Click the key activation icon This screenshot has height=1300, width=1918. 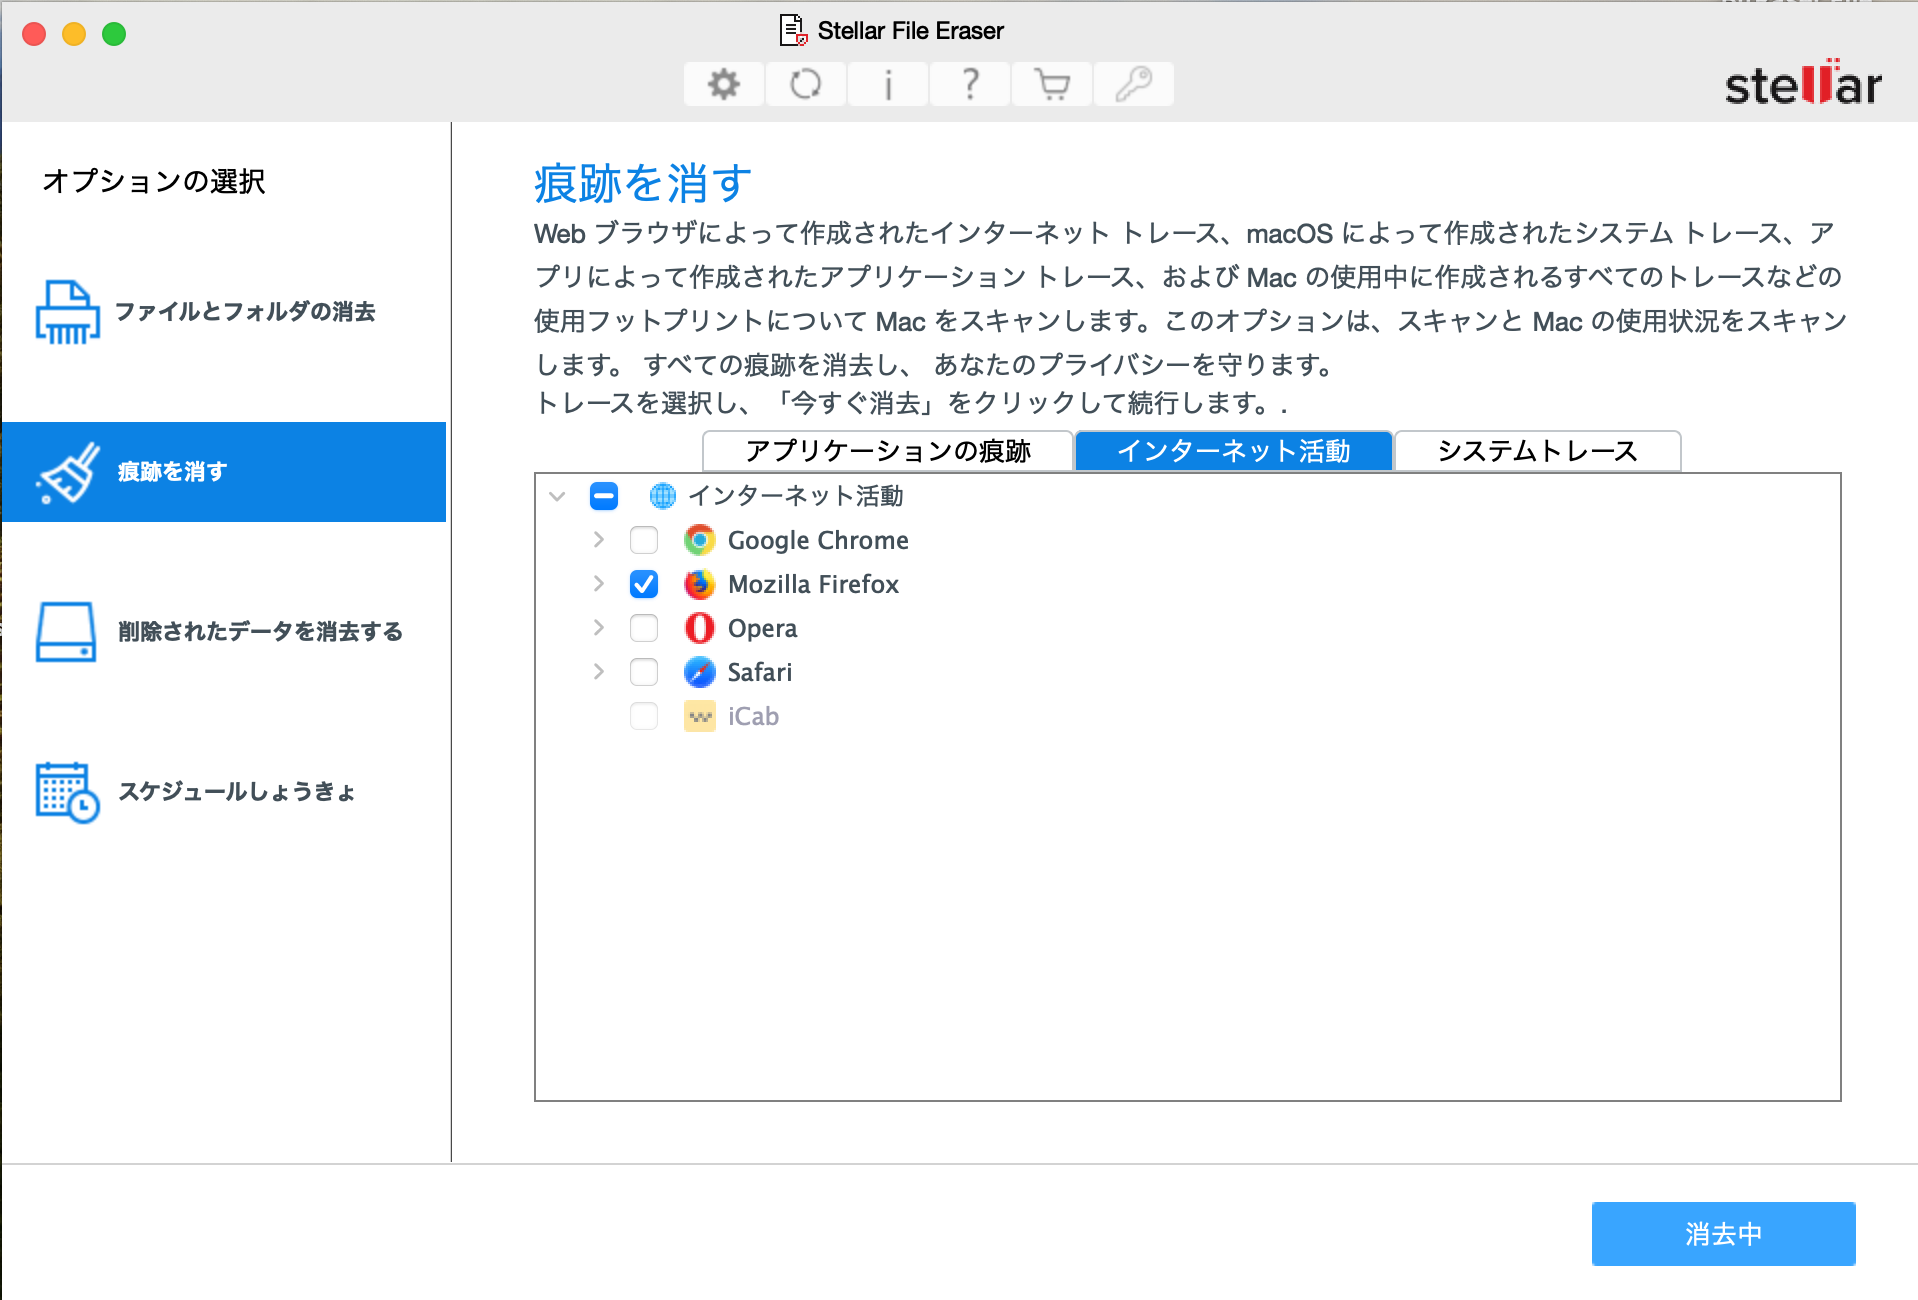(1134, 84)
